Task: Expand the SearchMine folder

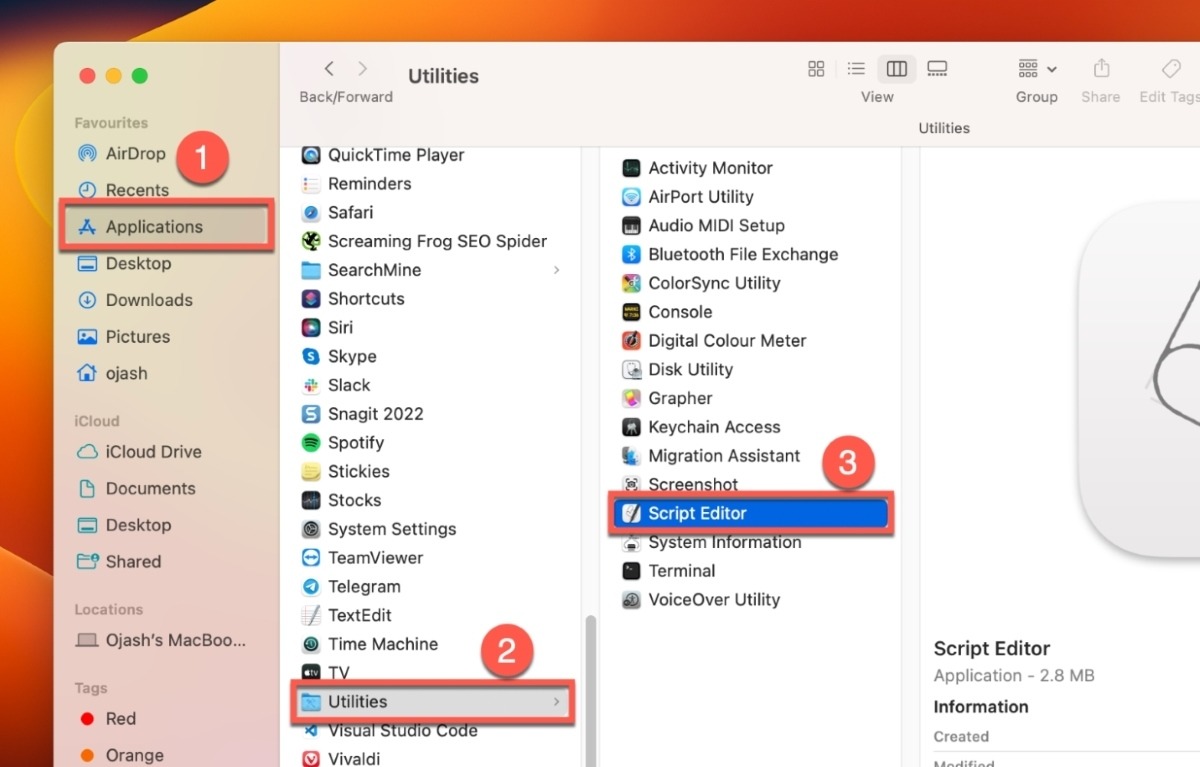Action: 557,270
